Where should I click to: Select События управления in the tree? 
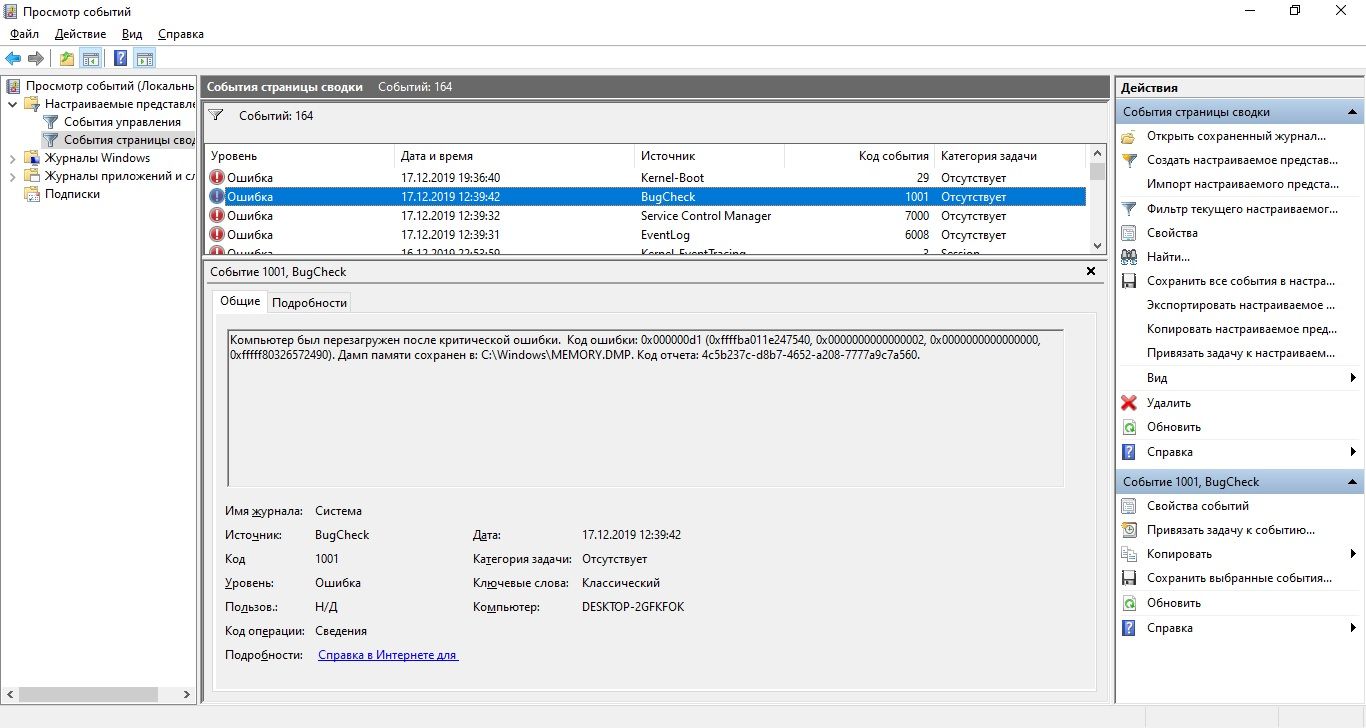[122, 122]
